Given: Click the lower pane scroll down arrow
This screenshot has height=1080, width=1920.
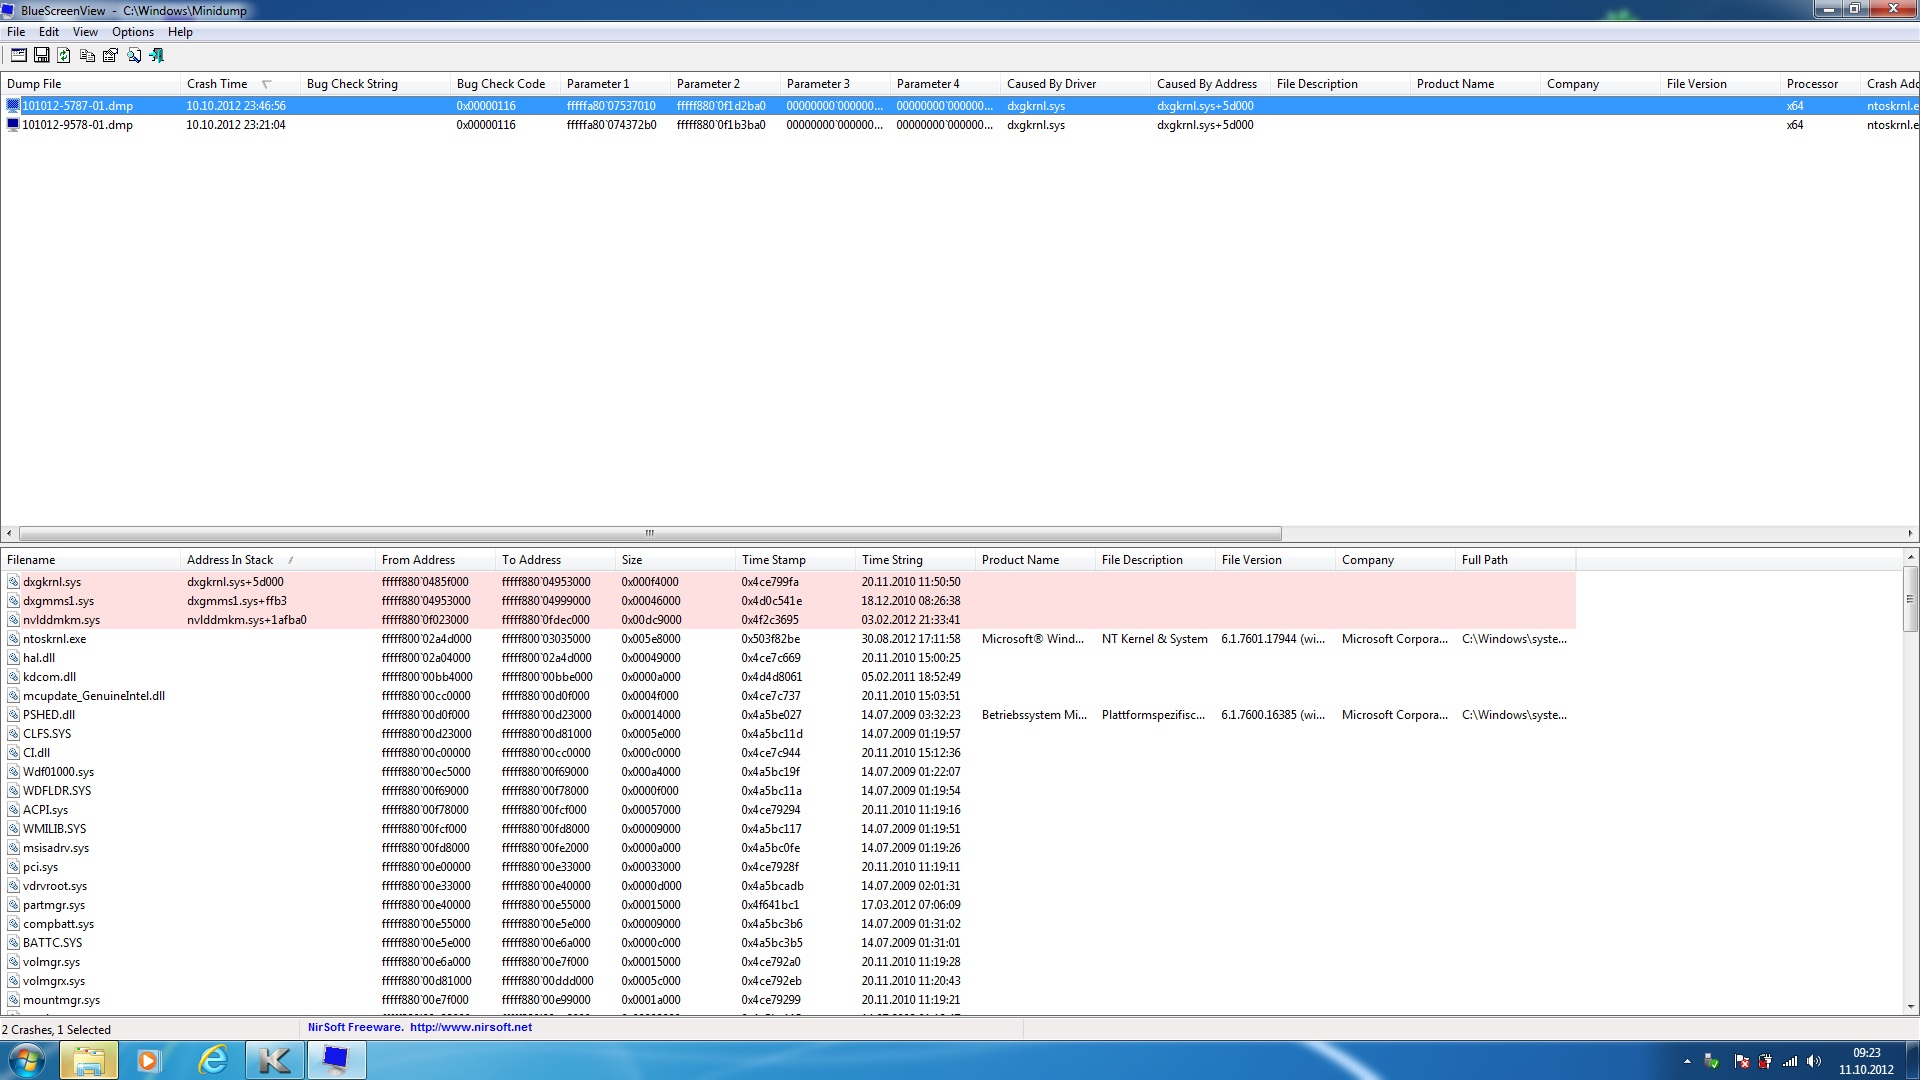Looking at the screenshot, I should (1911, 1006).
